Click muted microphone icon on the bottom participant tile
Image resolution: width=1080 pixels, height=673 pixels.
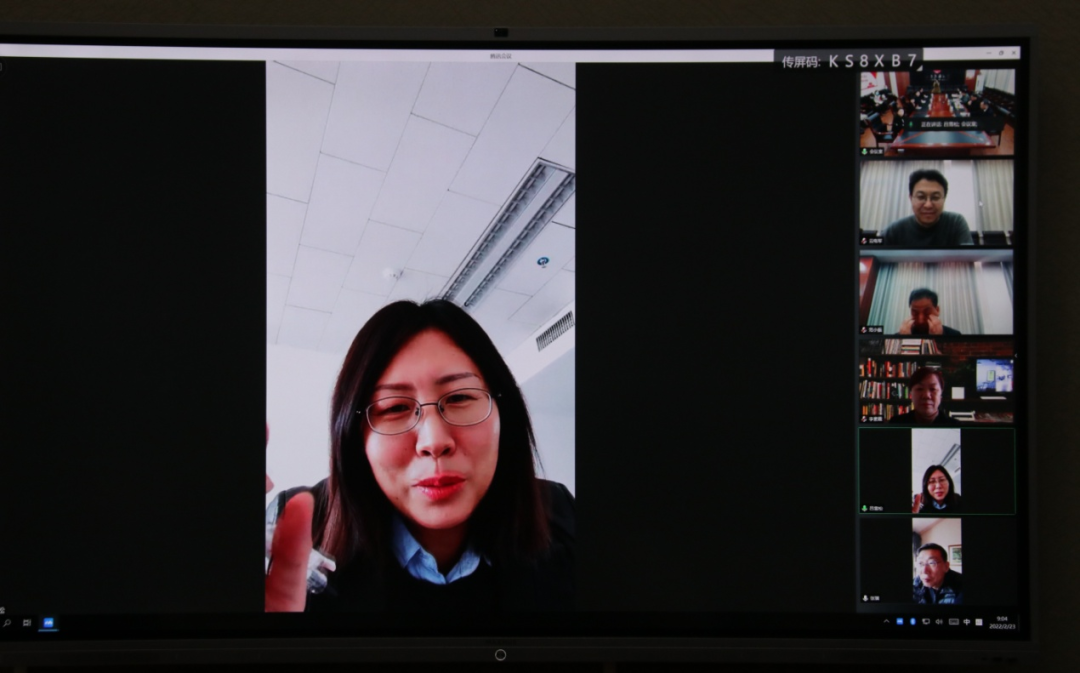click(x=865, y=598)
